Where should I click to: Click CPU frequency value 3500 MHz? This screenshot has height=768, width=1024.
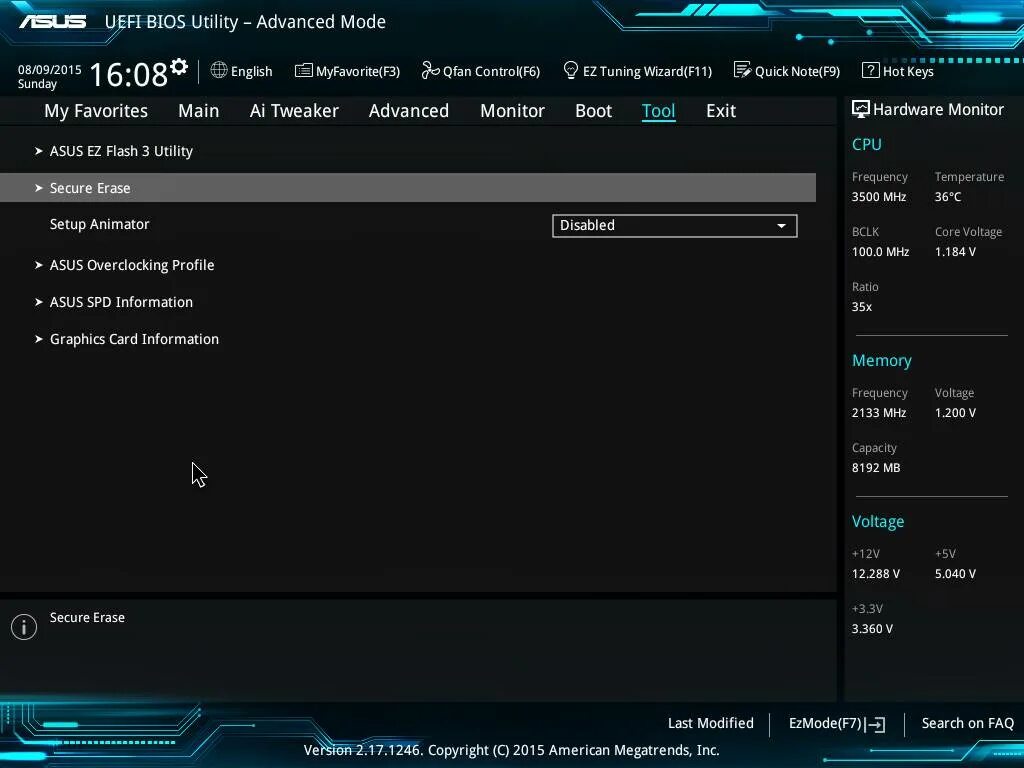click(879, 197)
